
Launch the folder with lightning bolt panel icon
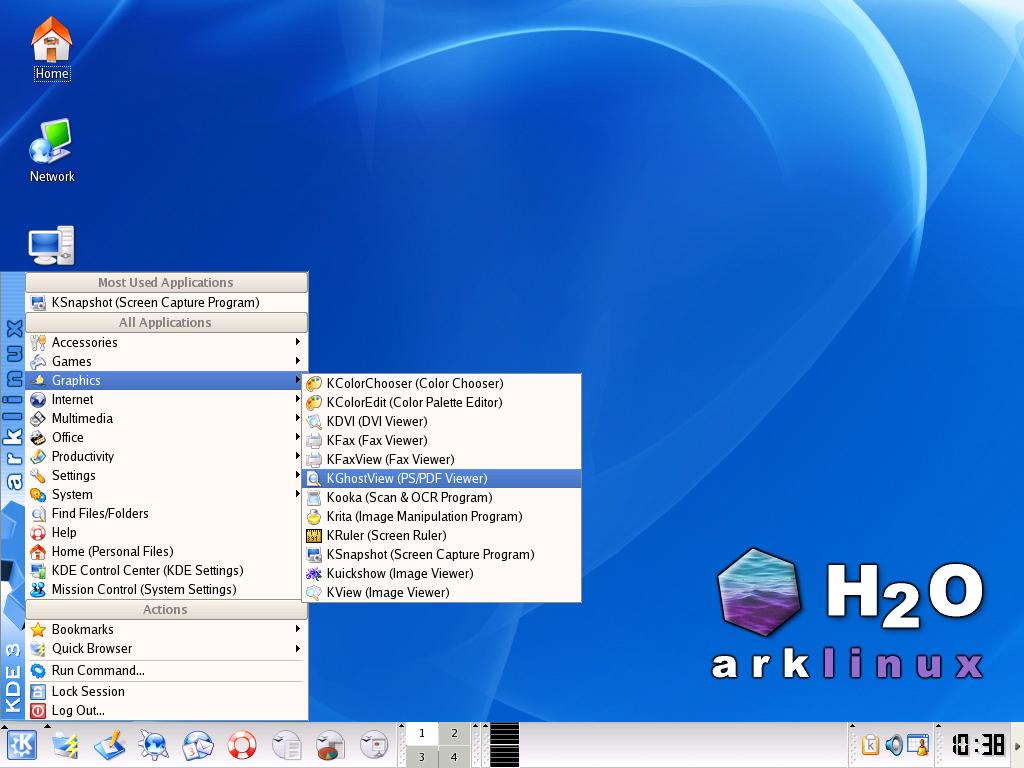pos(65,745)
